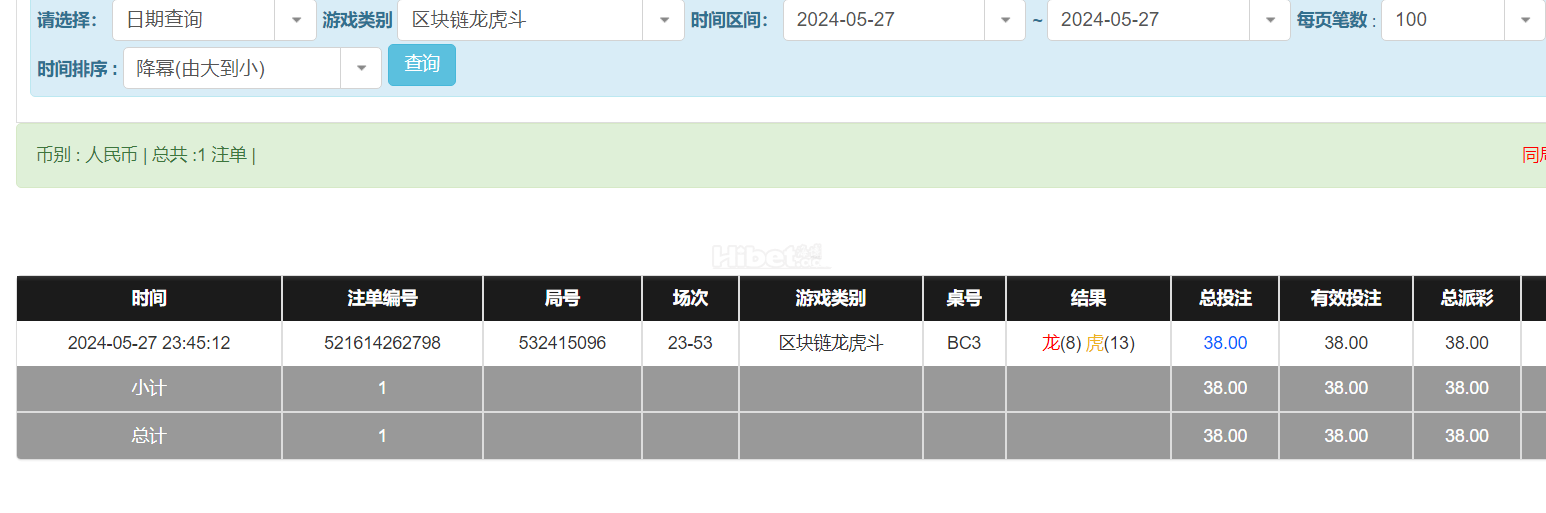Click the red 同局 text at right edge

[1534, 155]
